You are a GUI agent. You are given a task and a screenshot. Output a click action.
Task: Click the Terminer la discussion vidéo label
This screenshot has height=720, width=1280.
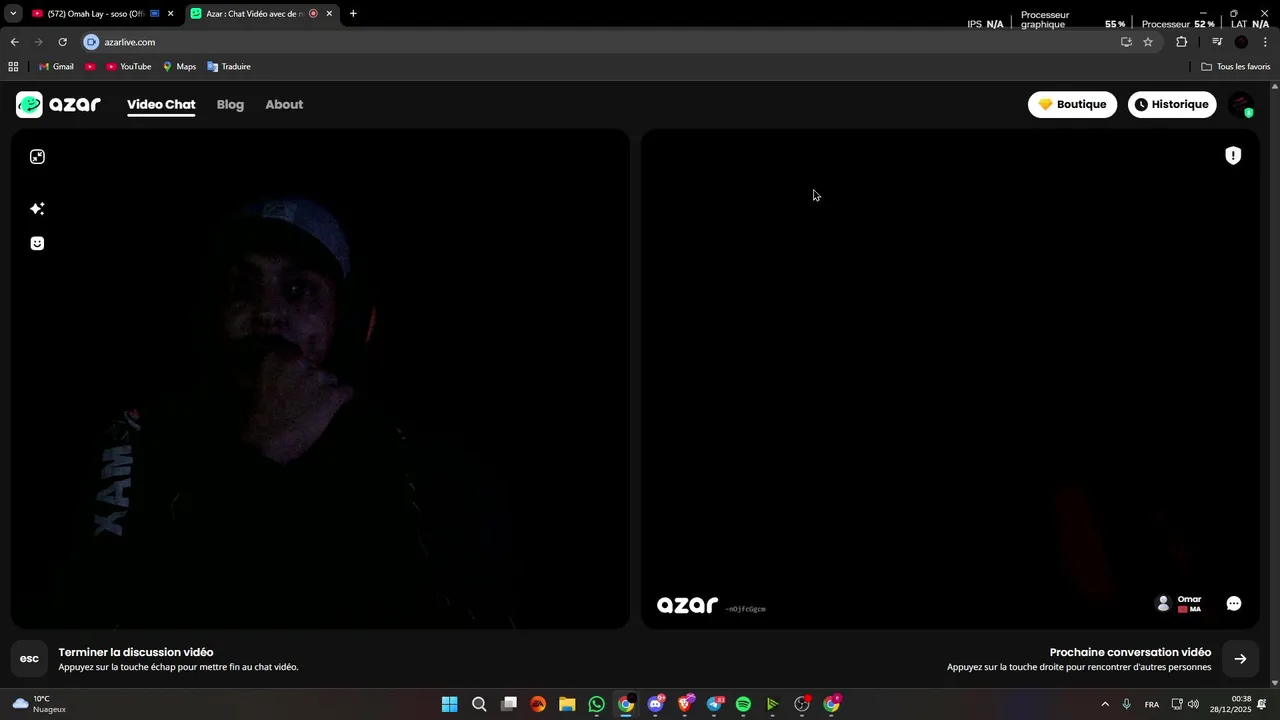136,652
